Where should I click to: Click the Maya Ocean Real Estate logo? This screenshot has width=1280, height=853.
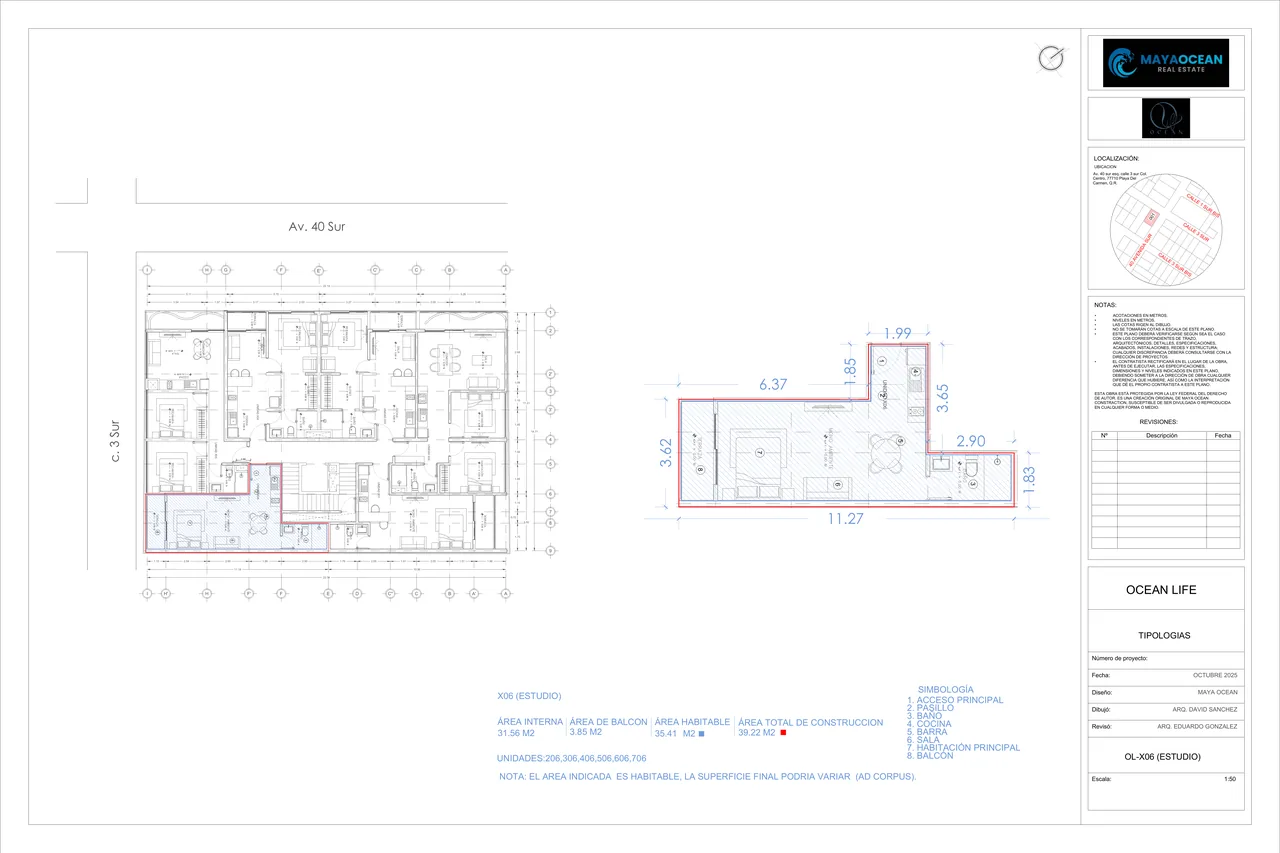[x=1165, y=63]
